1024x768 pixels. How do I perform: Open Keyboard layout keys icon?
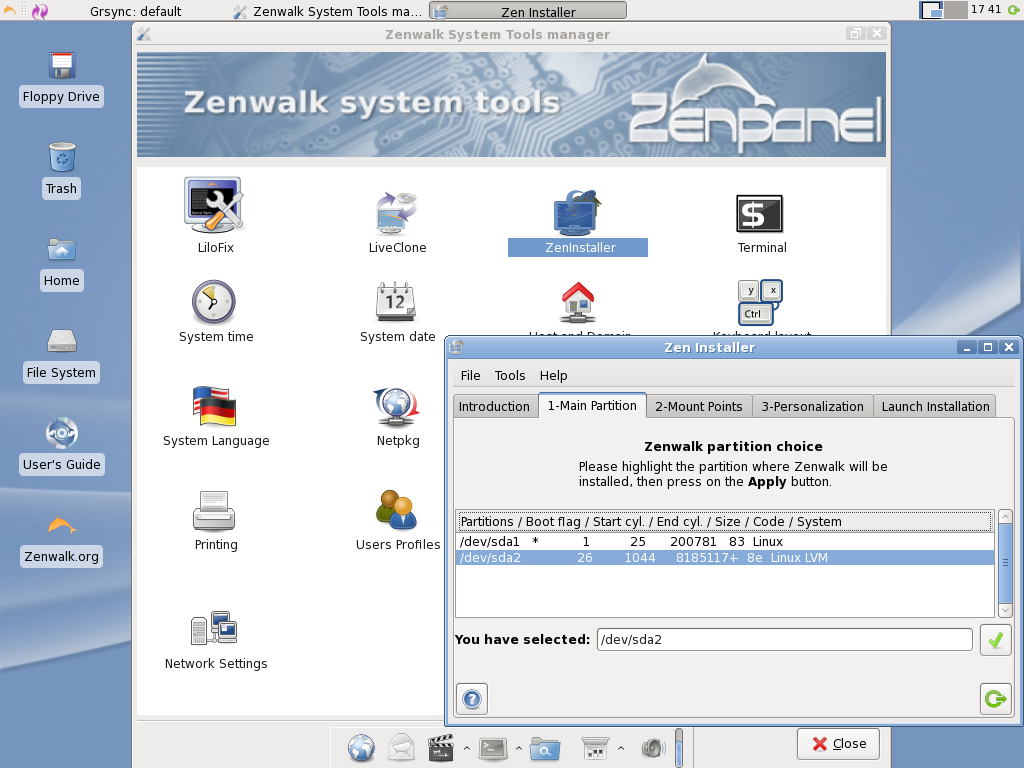(760, 302)
